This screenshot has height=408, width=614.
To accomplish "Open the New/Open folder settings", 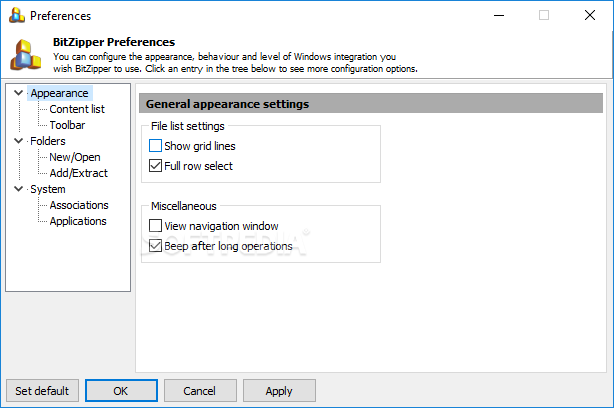I will [75, 157].
